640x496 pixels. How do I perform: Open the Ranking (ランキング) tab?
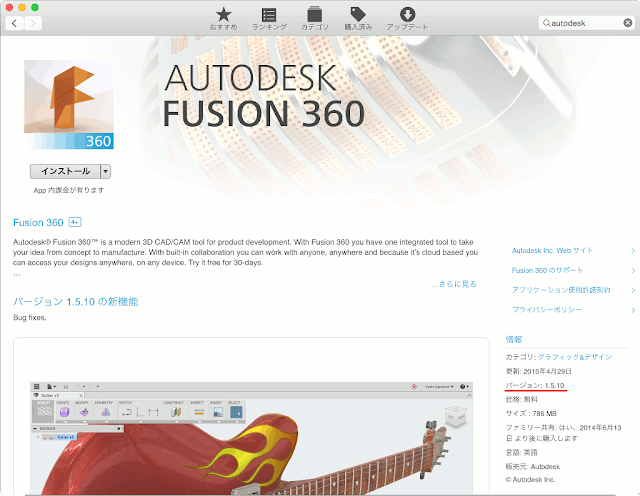coord(269,19)
